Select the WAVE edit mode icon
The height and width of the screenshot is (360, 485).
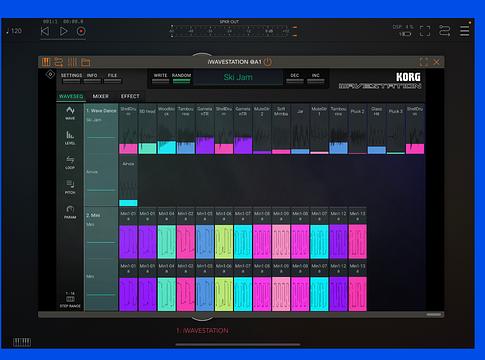70,113
